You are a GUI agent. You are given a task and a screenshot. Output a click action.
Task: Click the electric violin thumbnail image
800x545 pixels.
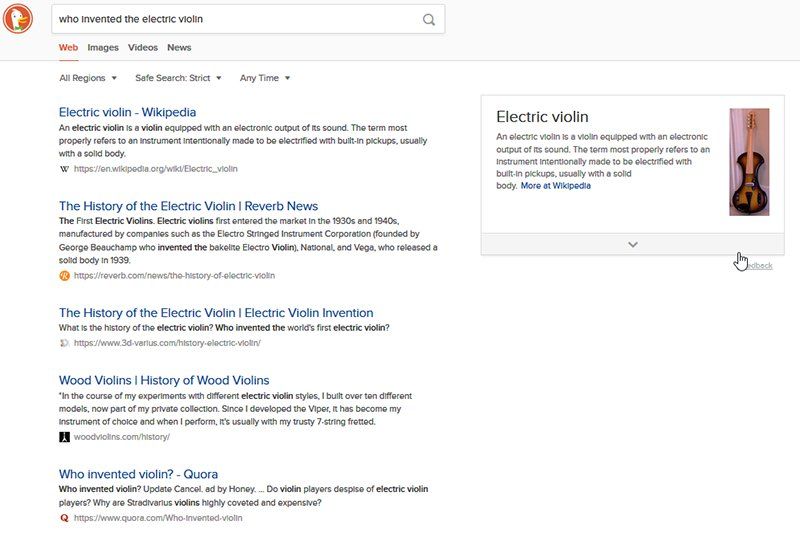[749, 162]
